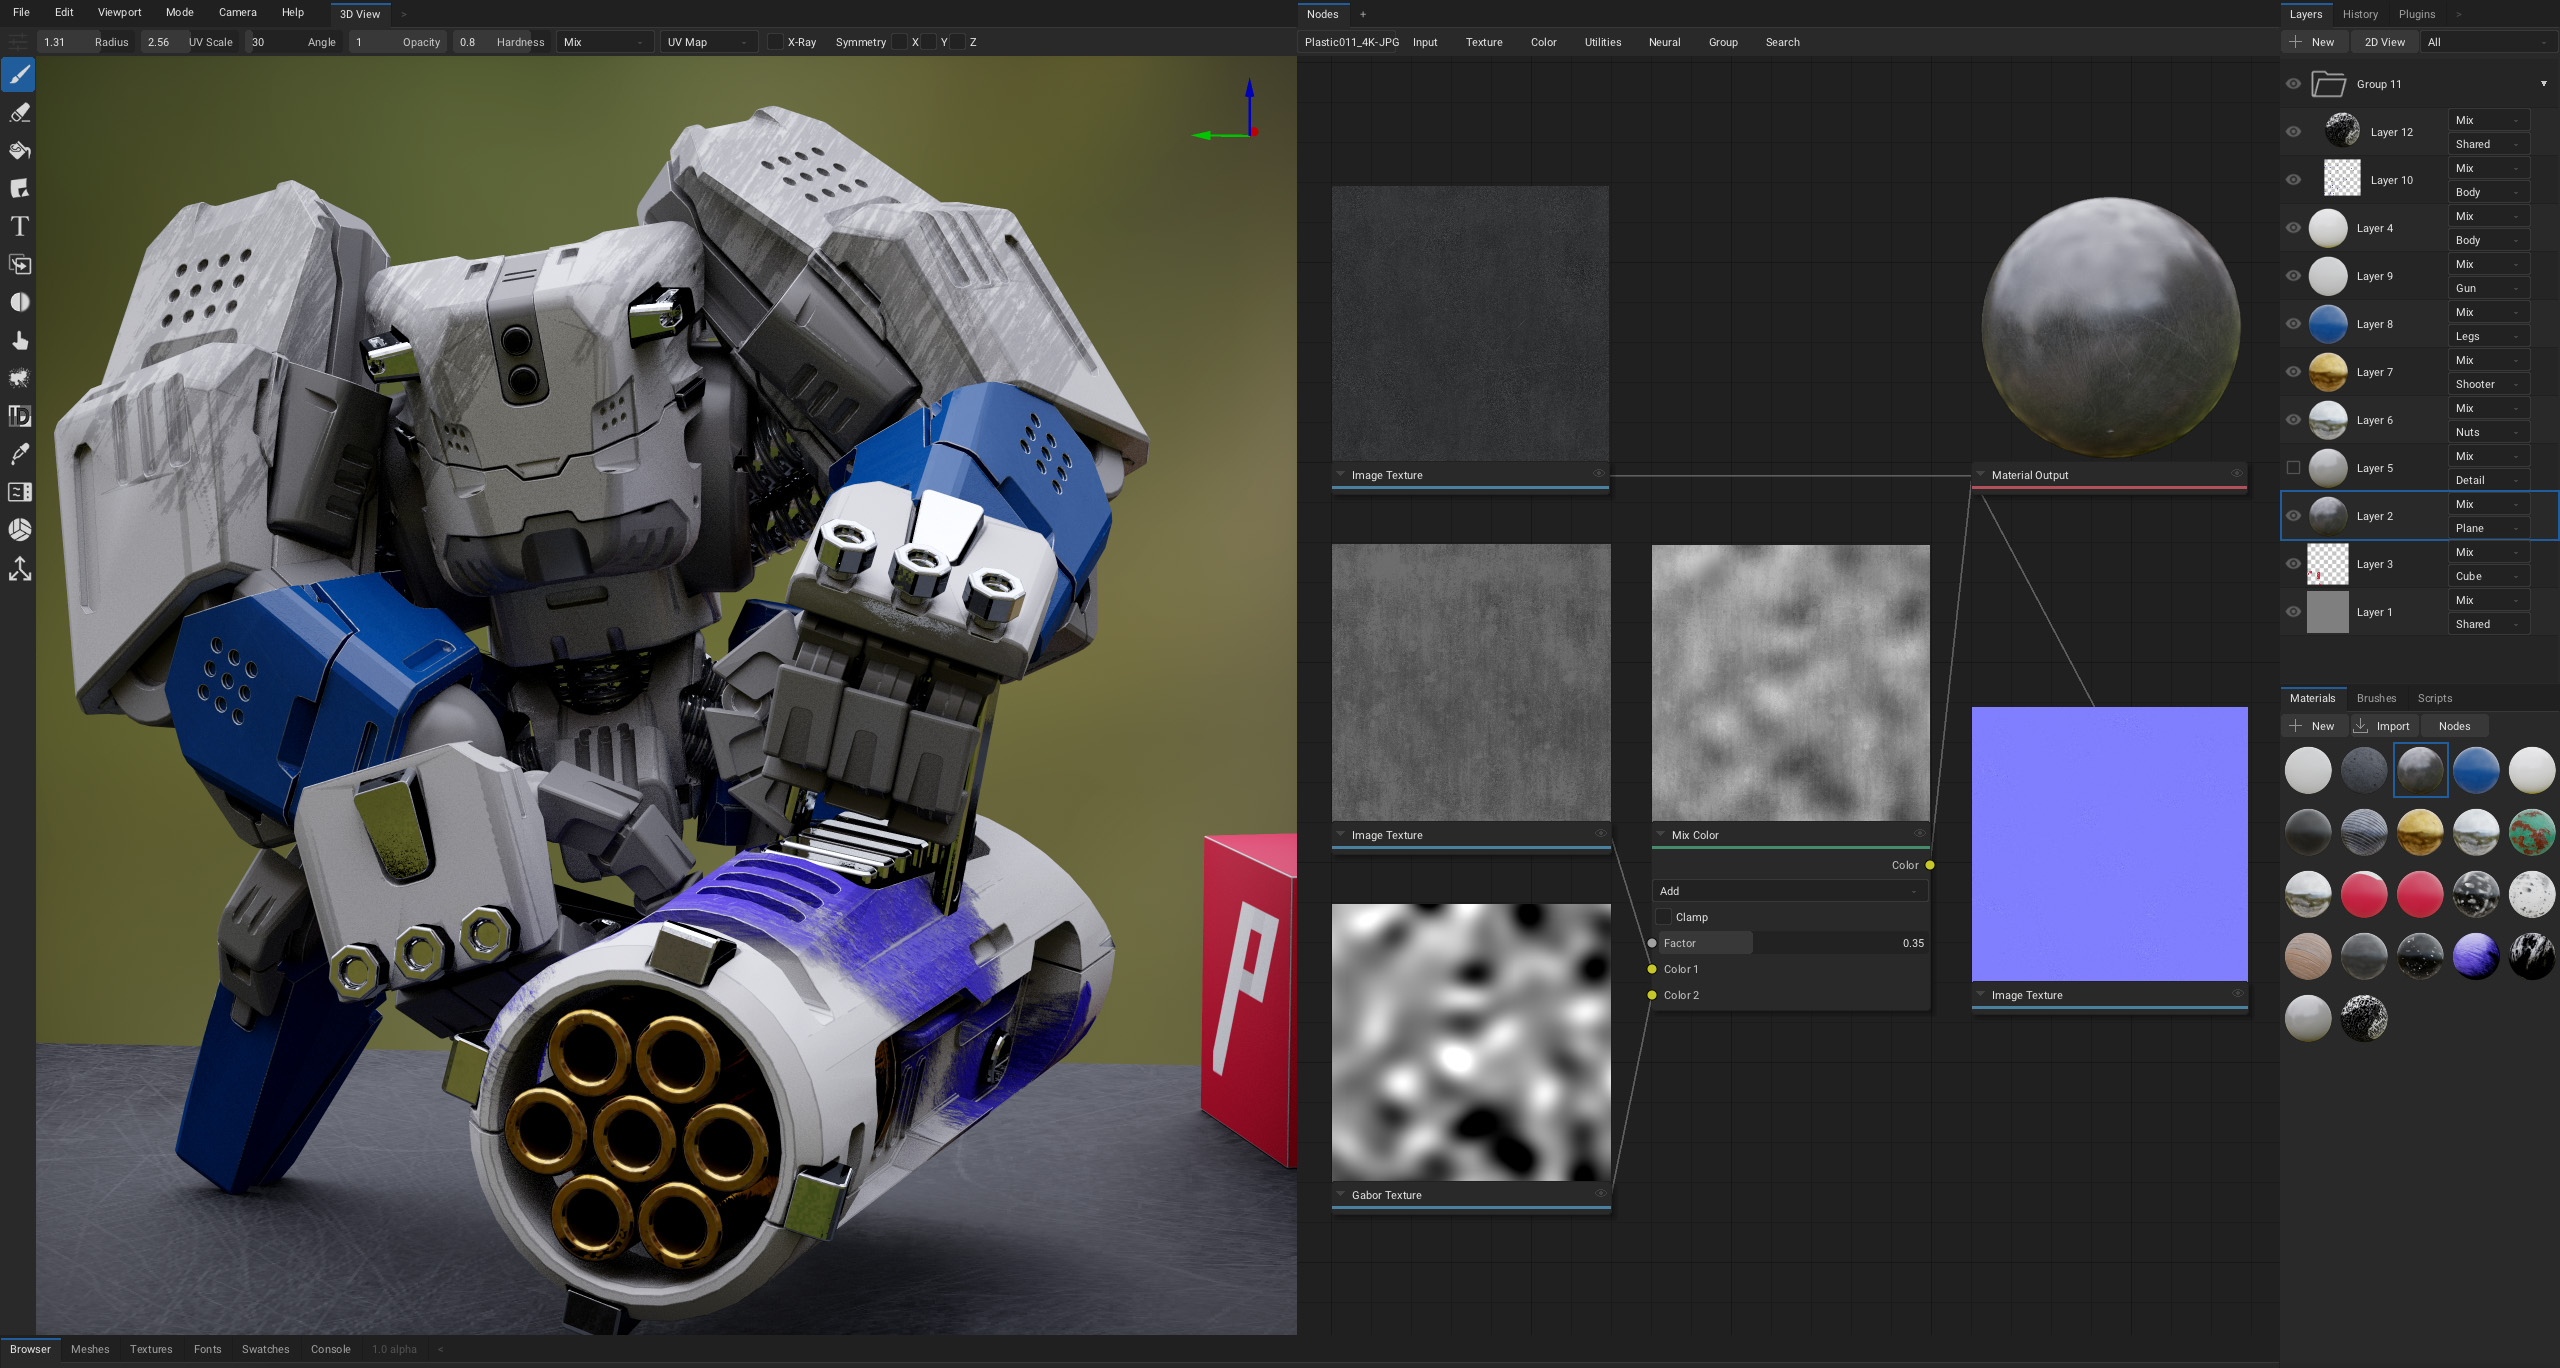Select the Fill bucket tool
Screen dimensions: 2560x1368
19,151
